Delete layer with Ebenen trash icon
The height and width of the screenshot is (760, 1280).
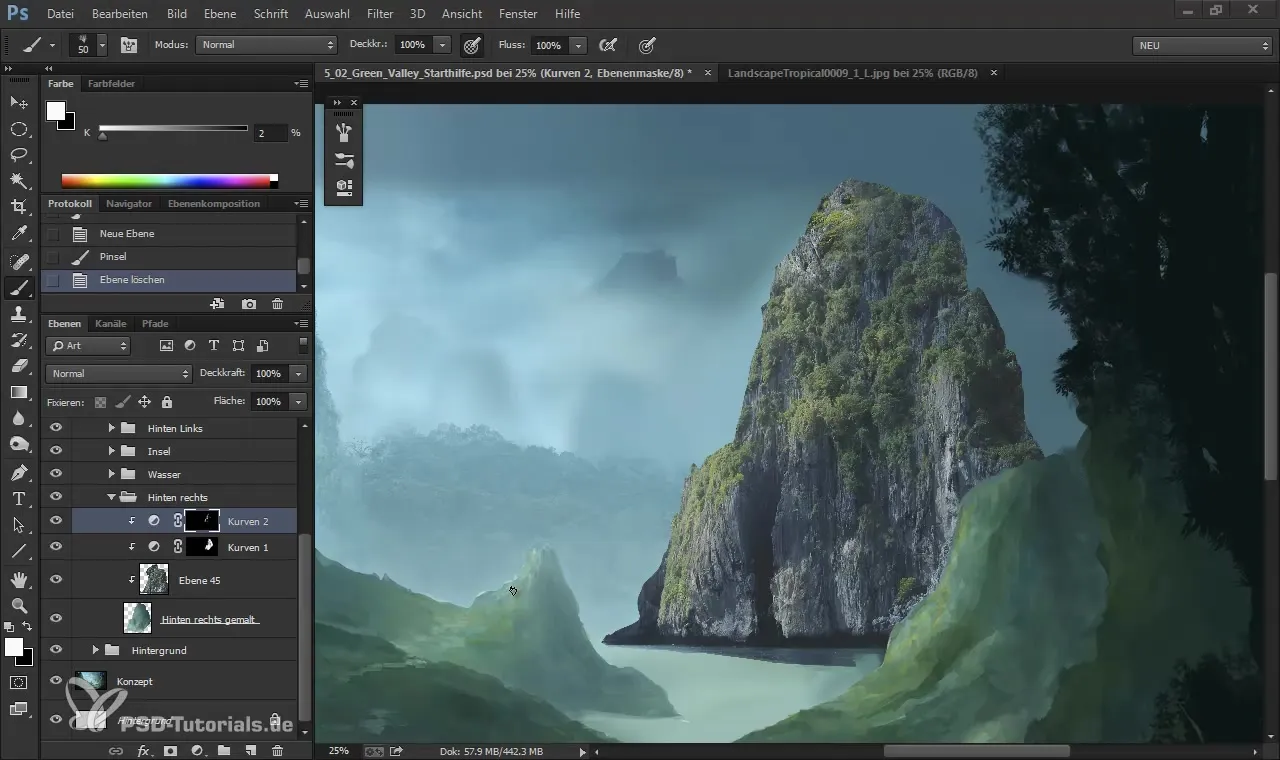click(278, 750)
